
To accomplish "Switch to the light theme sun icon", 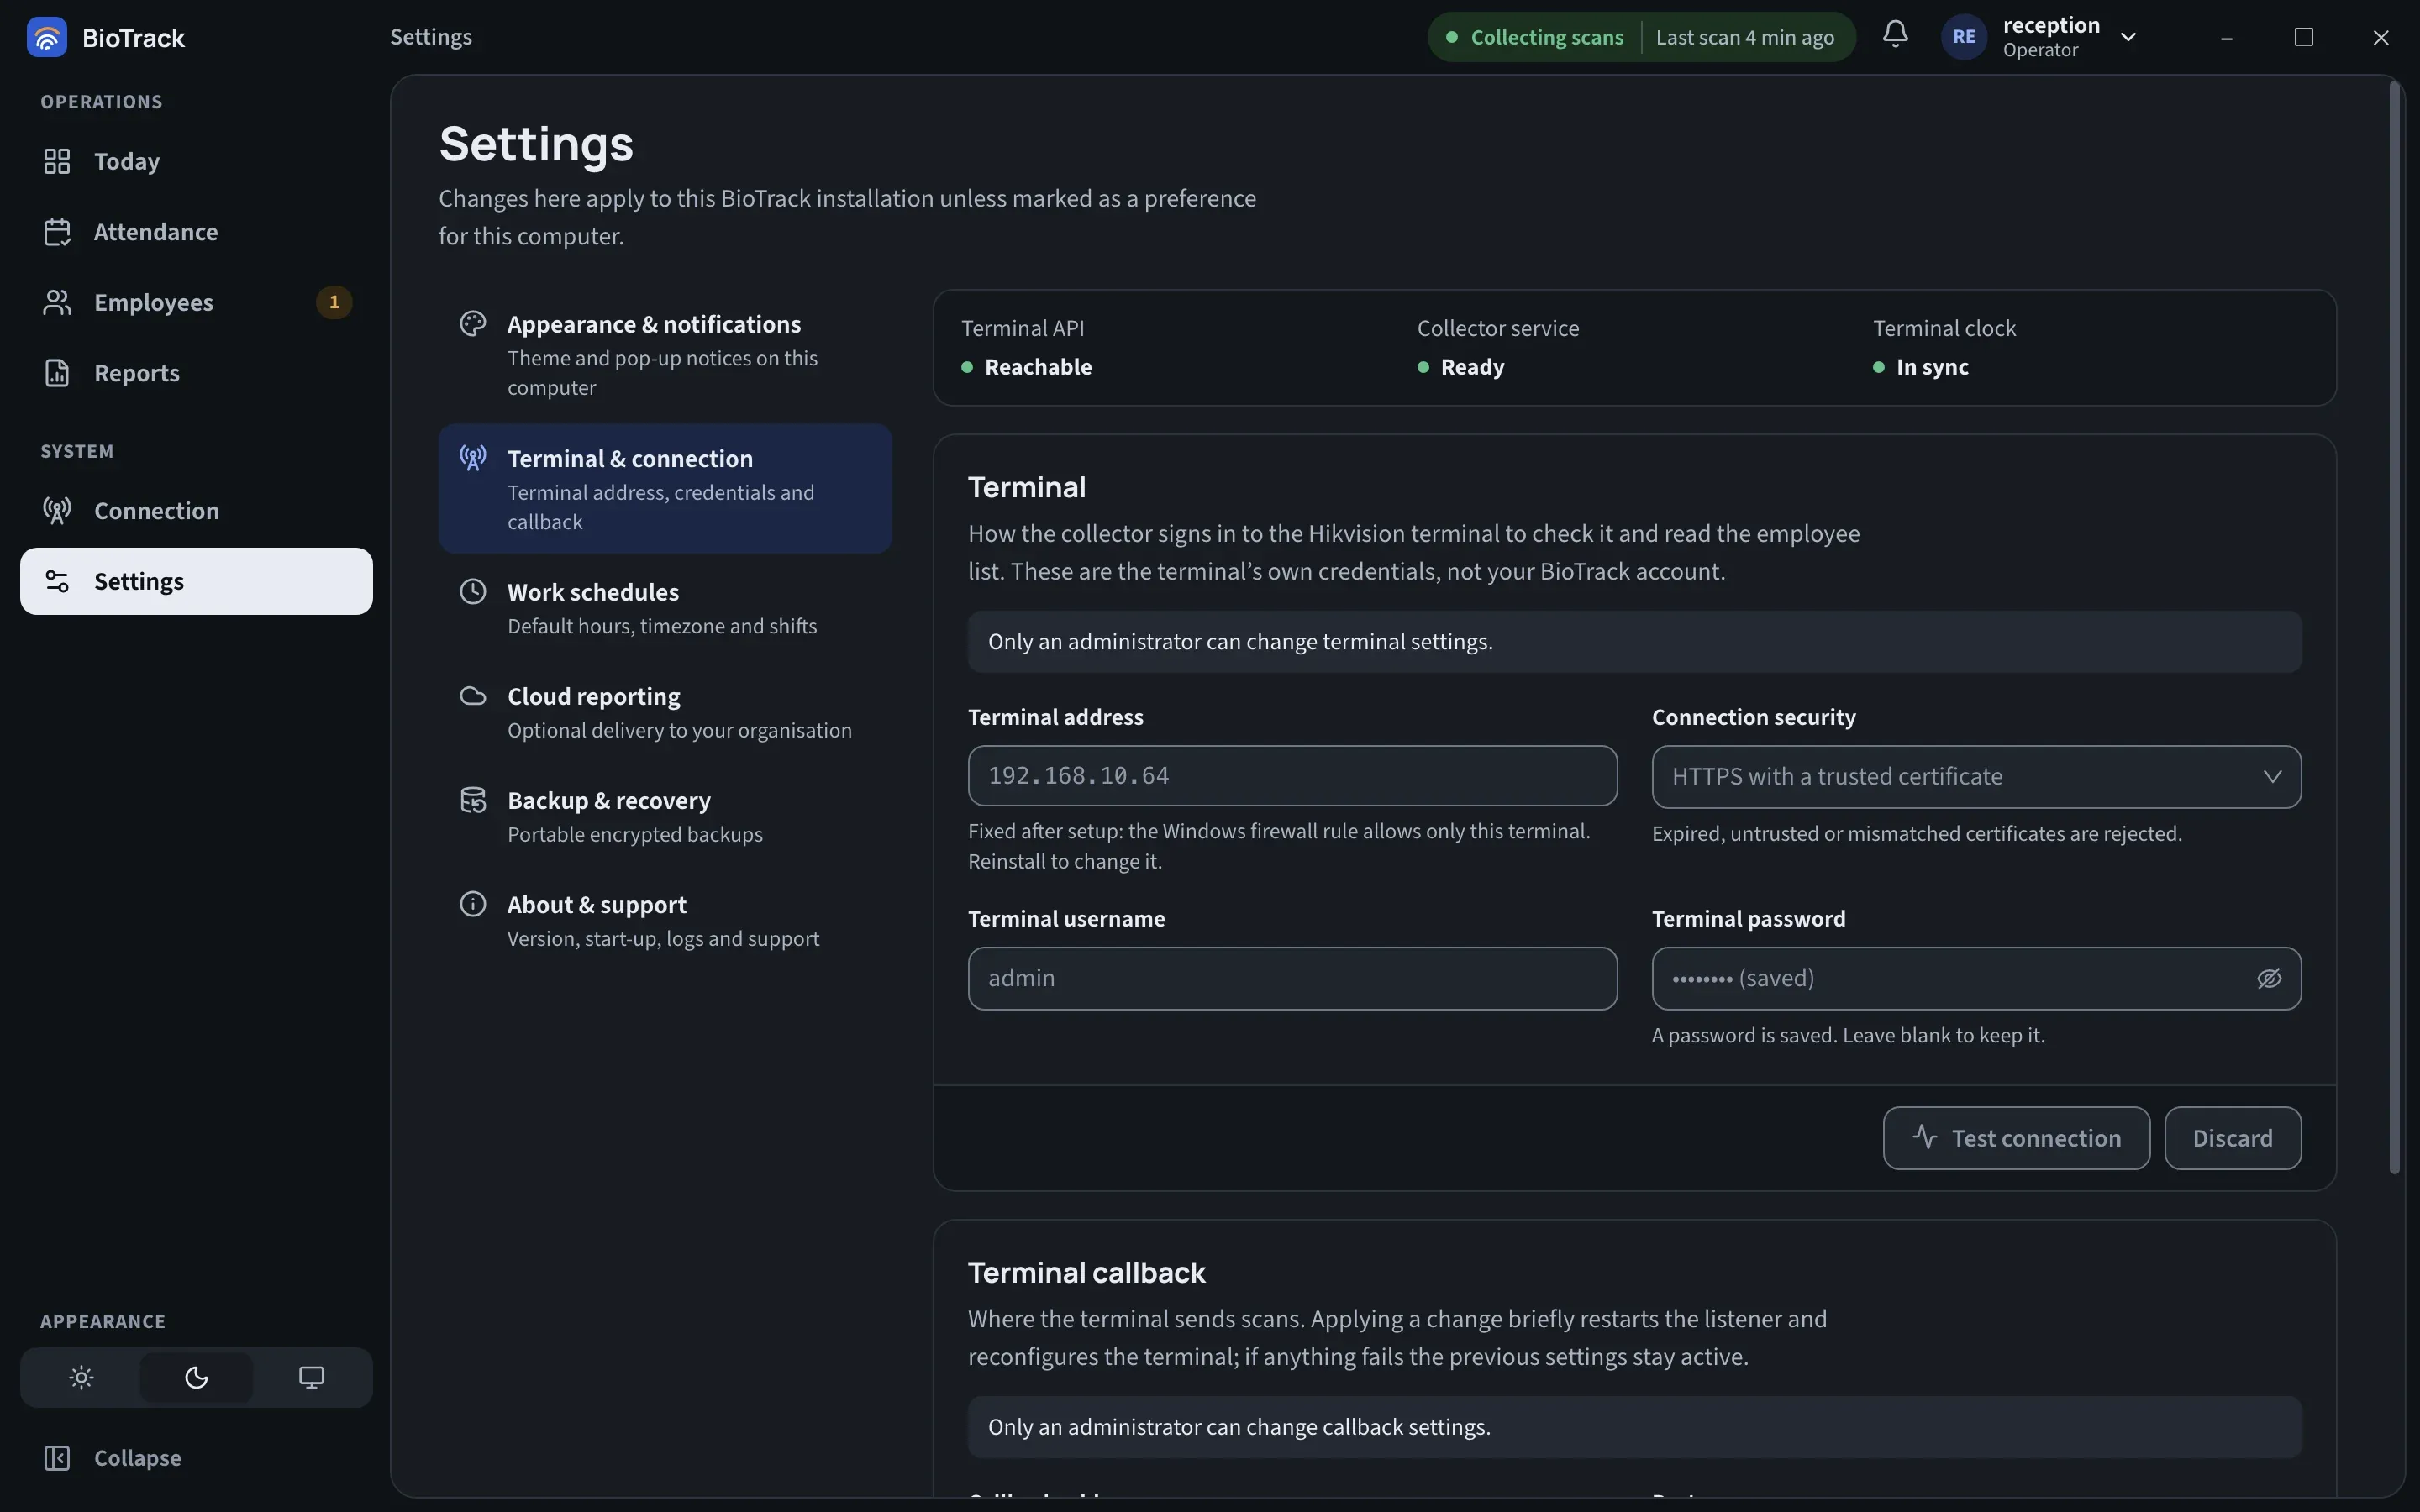I will 82,1377.
